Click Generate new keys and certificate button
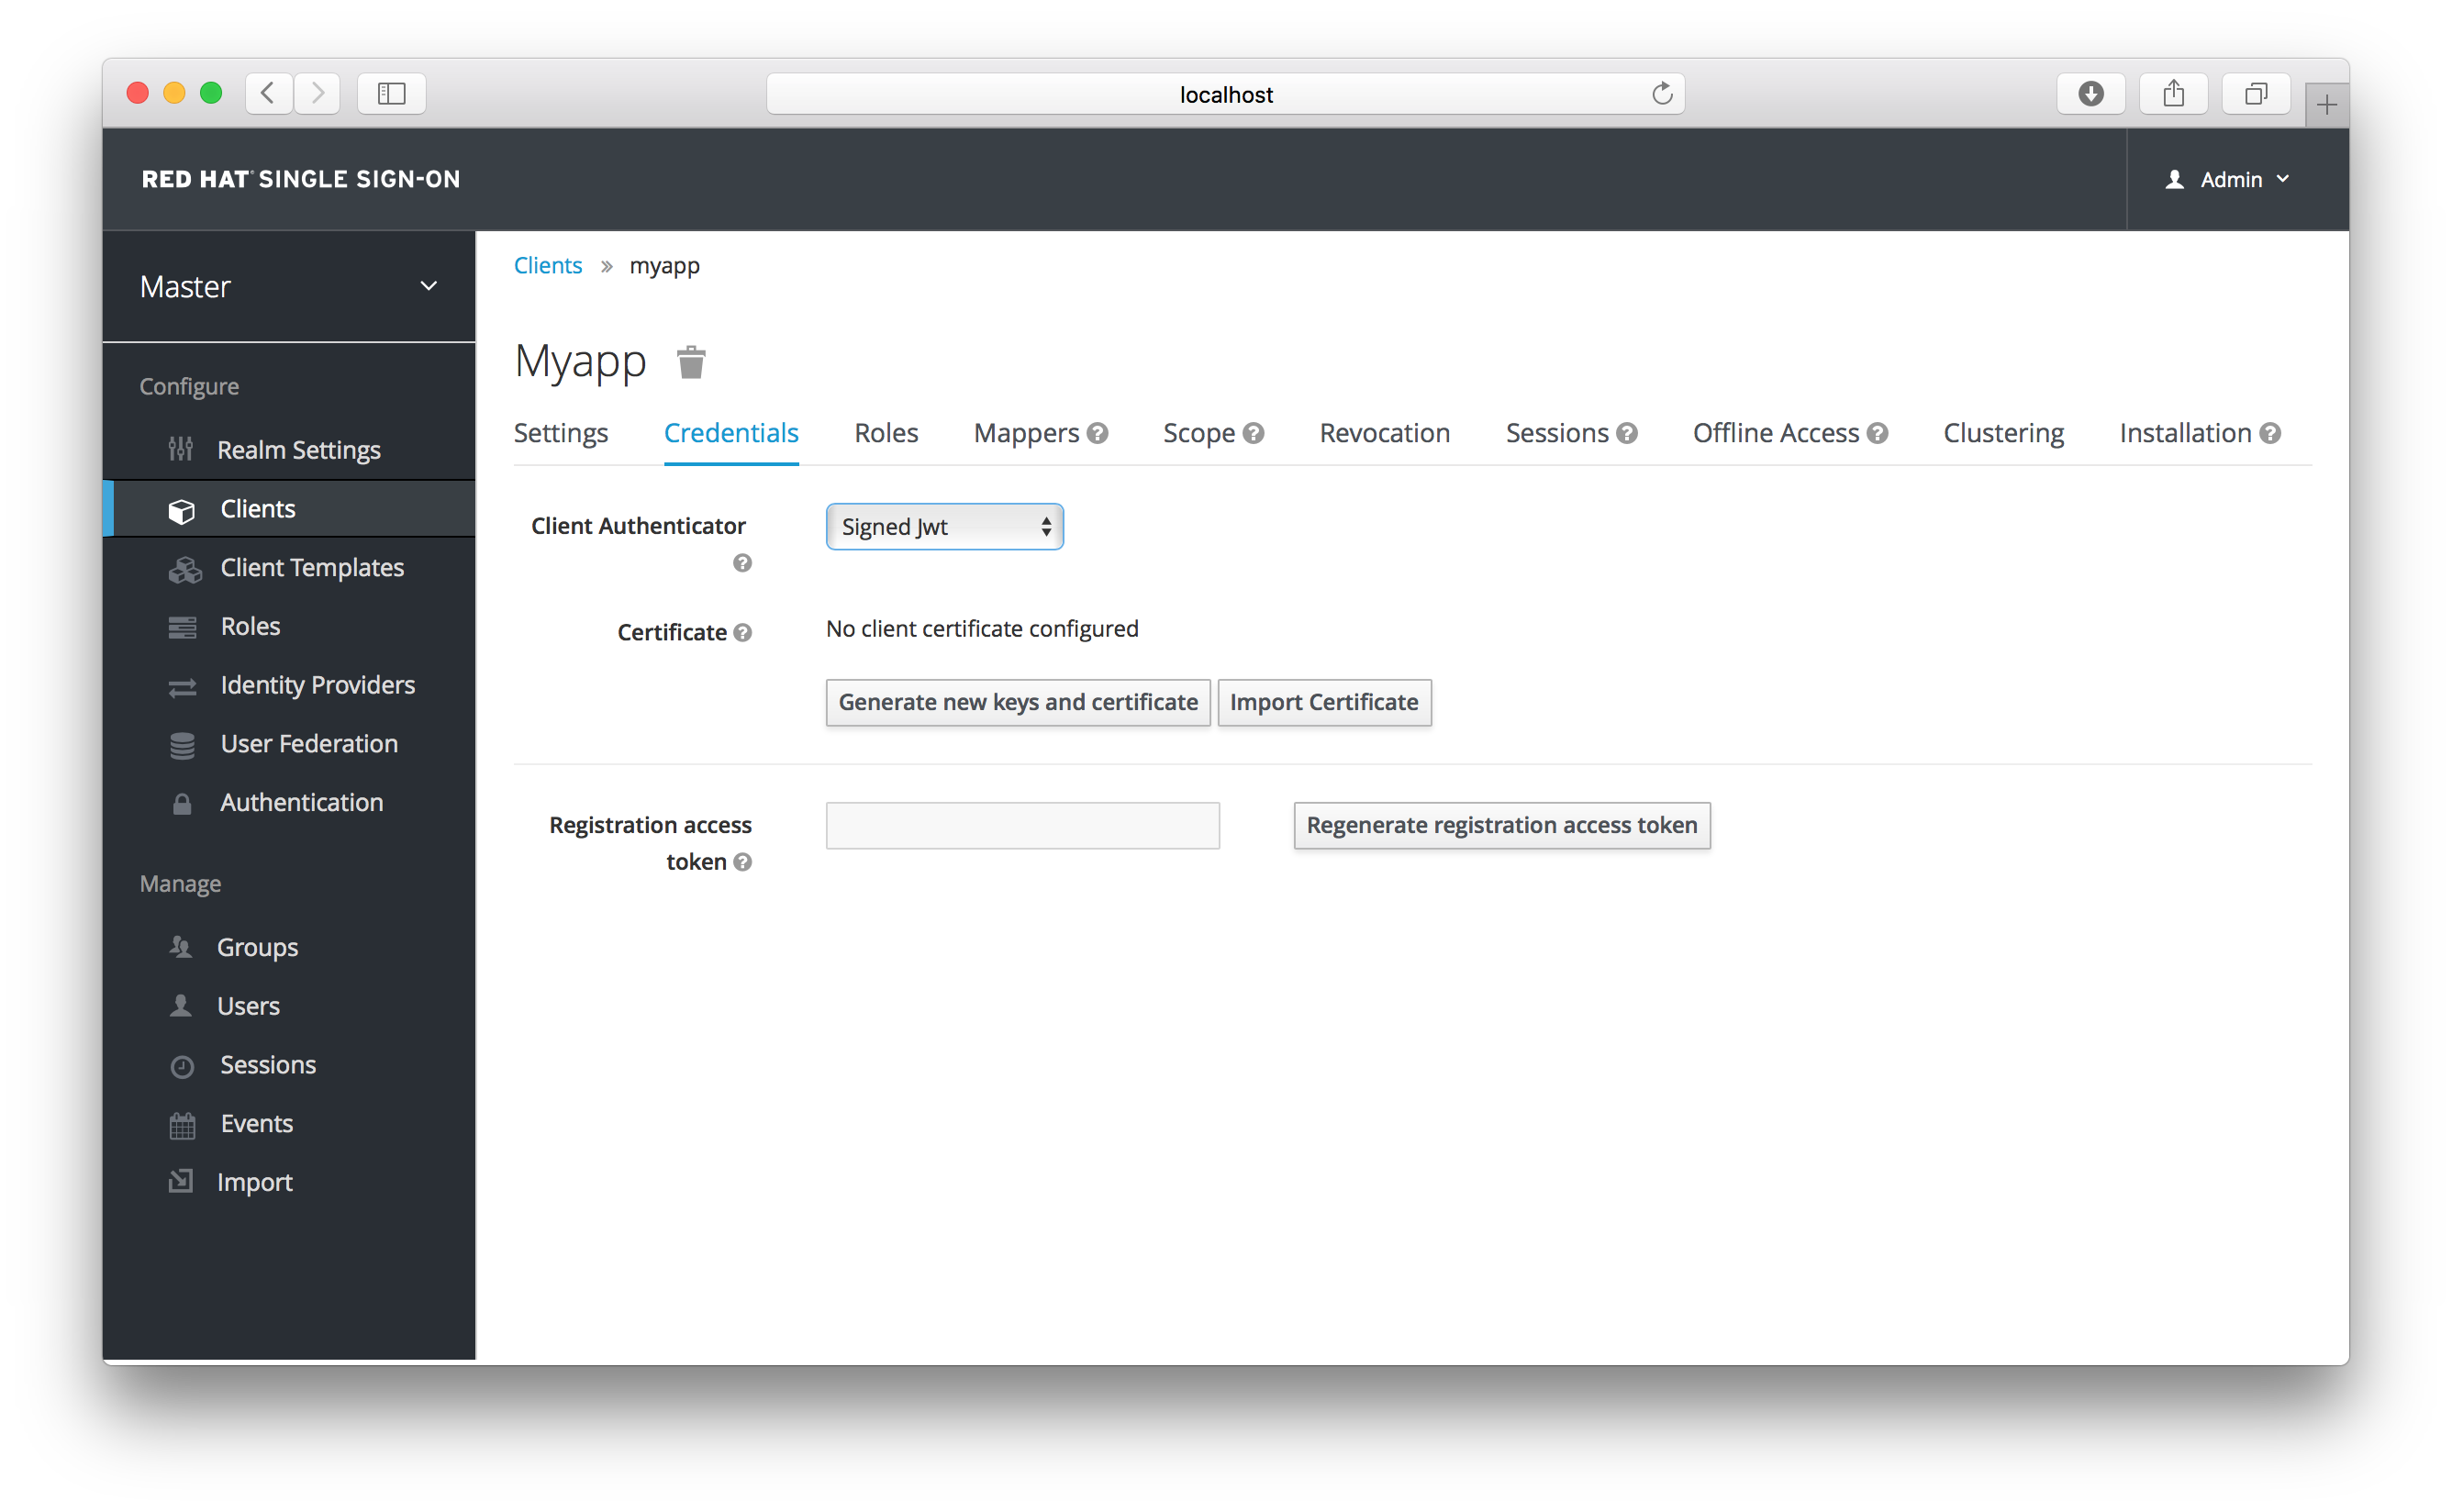Image resolution: width=2452 pixels, height=1512 pixels. (1018, 701)
